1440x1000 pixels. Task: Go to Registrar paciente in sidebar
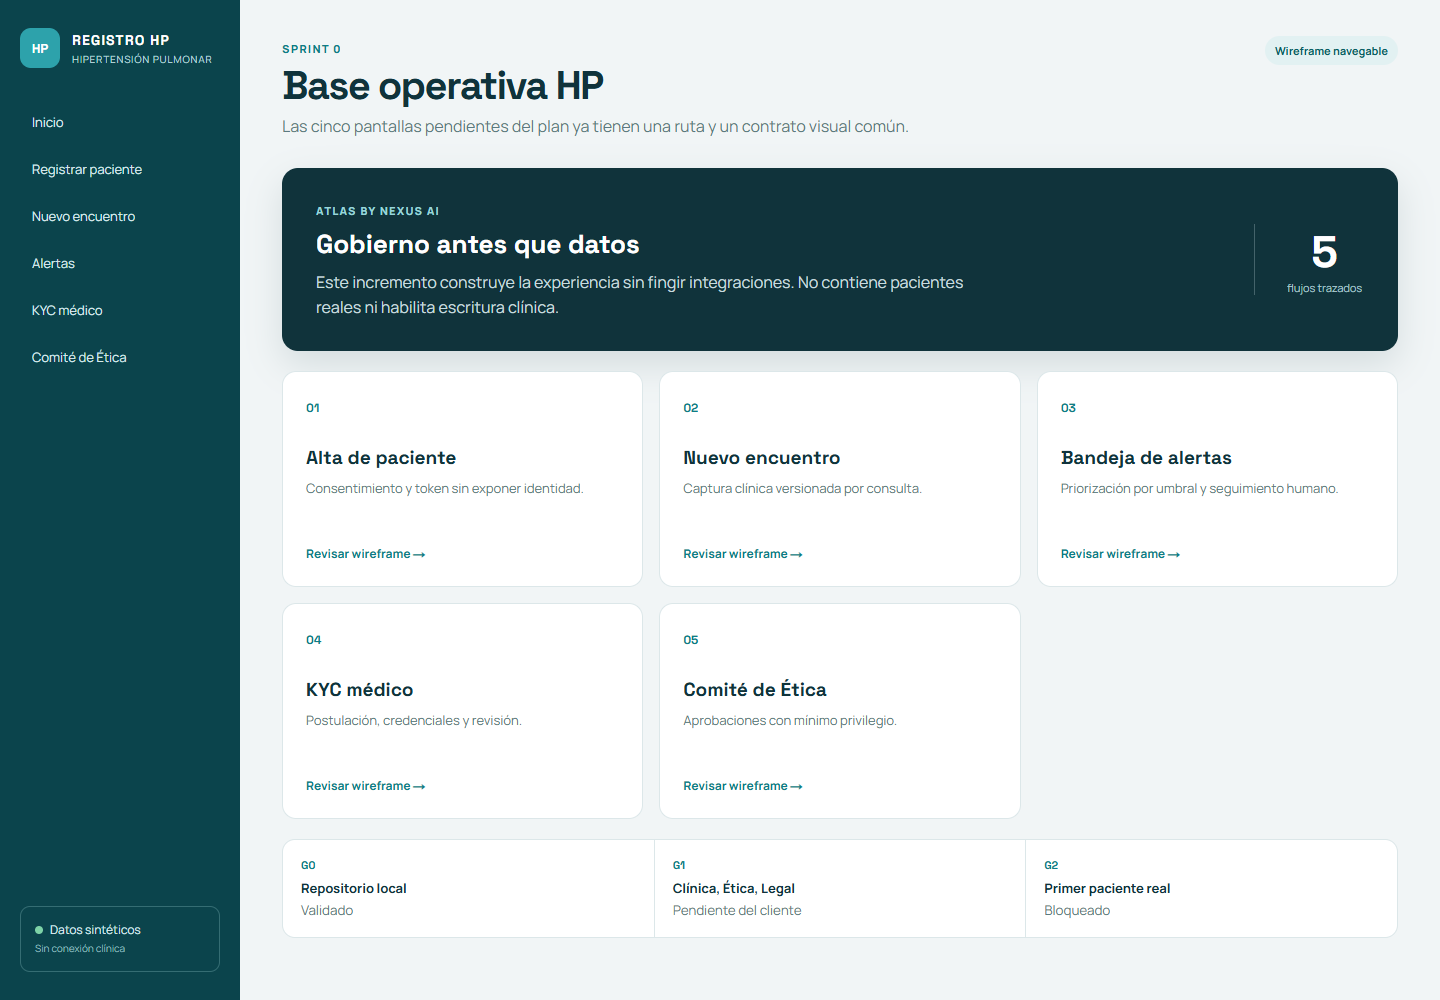[x=120, y=169]
